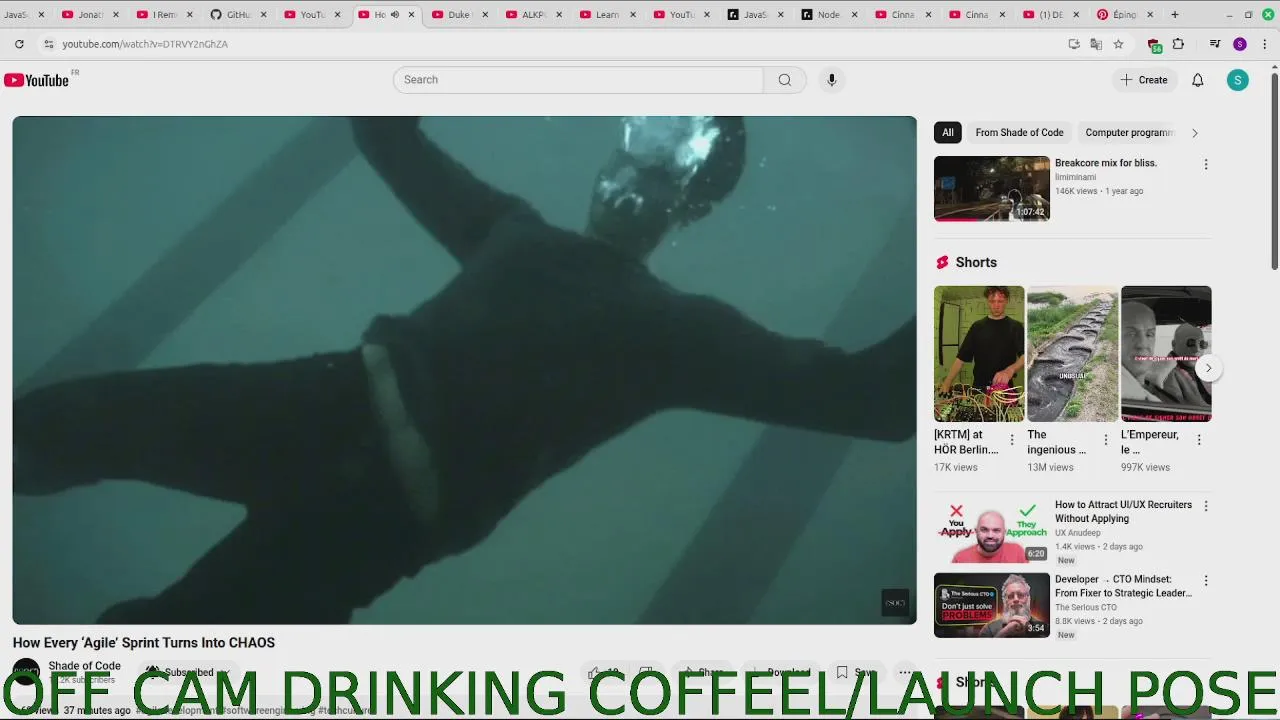
Task: Reload the page with the refresh icon
Action: (x=19, y=44)
